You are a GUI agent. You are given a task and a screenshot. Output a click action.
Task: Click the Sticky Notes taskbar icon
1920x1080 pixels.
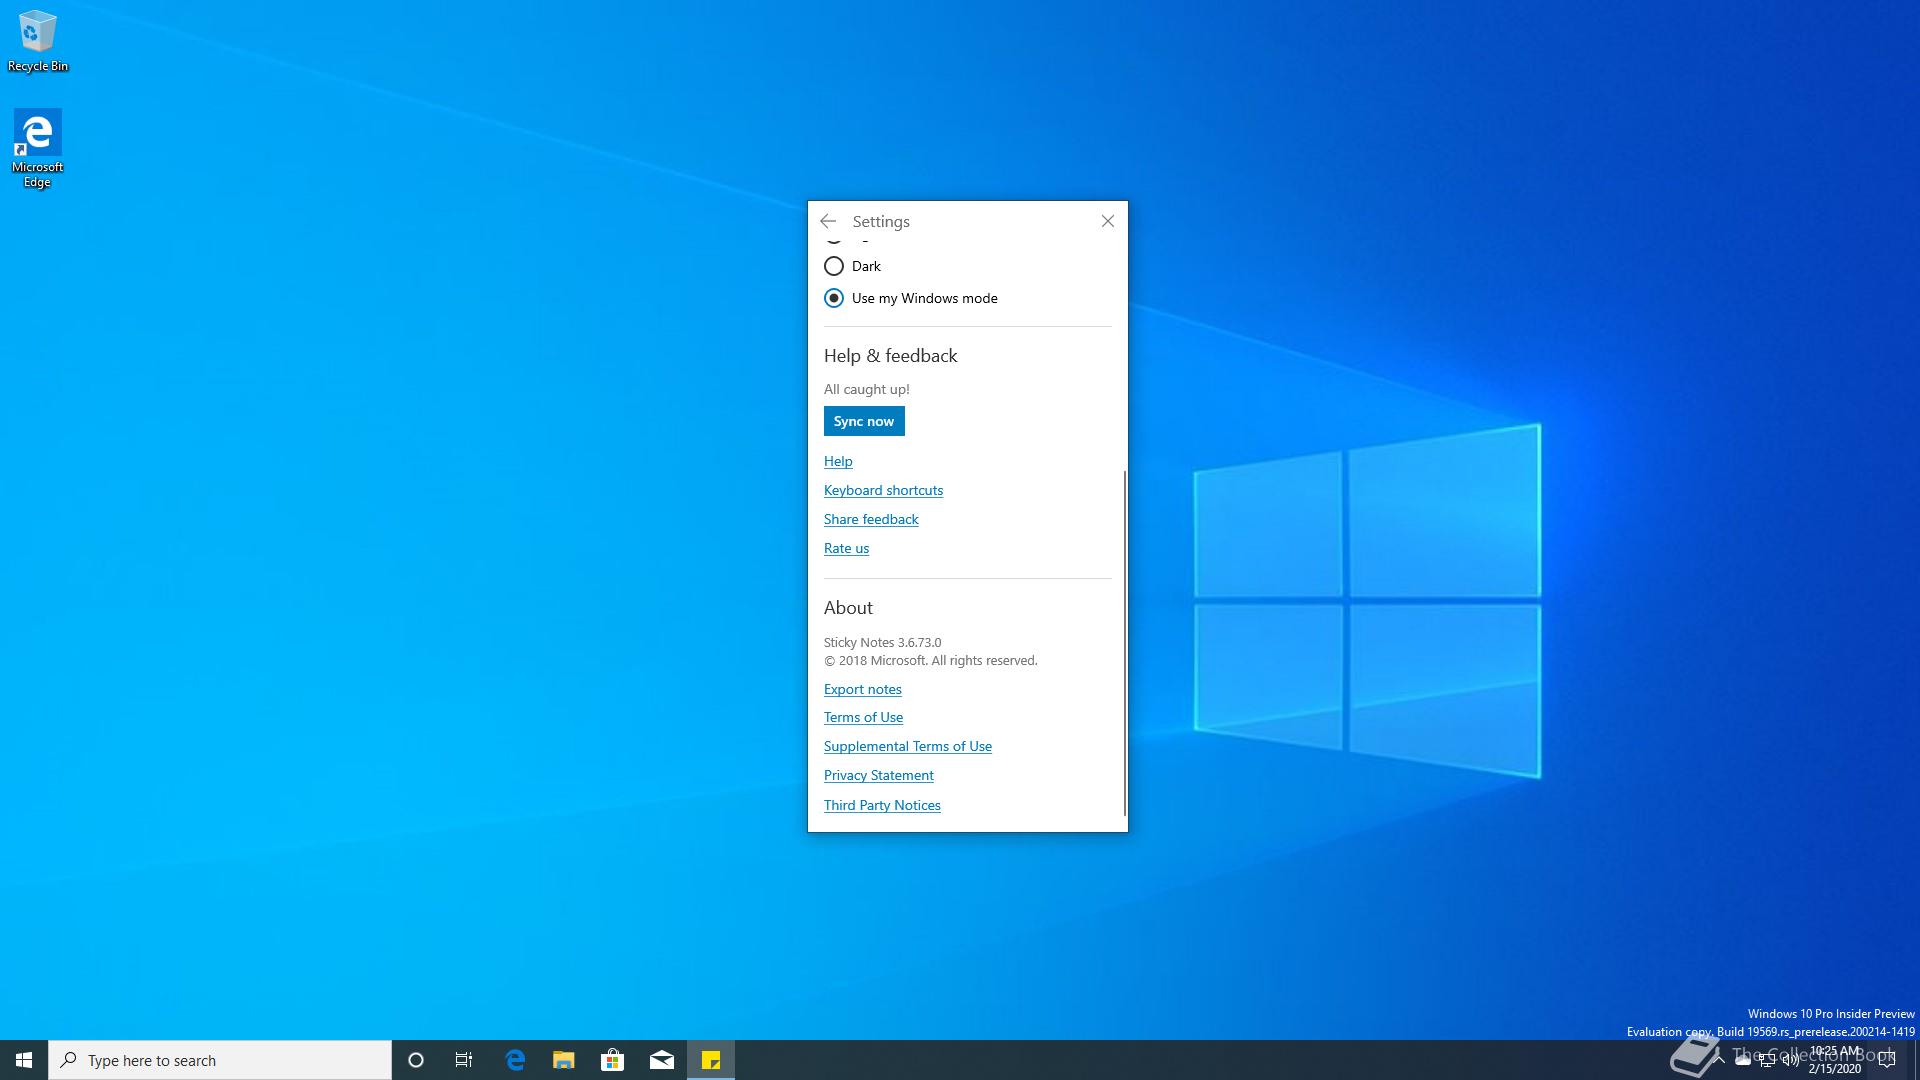(x=711, y=1060)
